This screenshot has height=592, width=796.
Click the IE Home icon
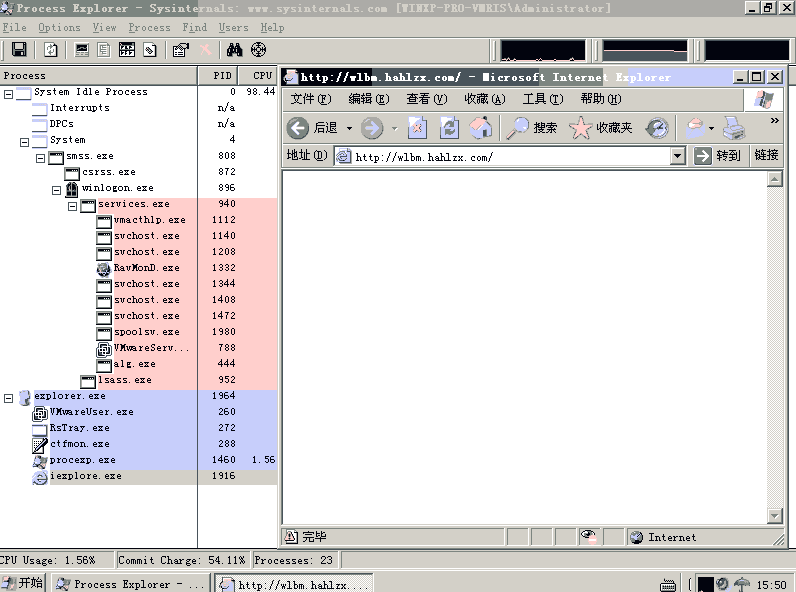point(480,128)
